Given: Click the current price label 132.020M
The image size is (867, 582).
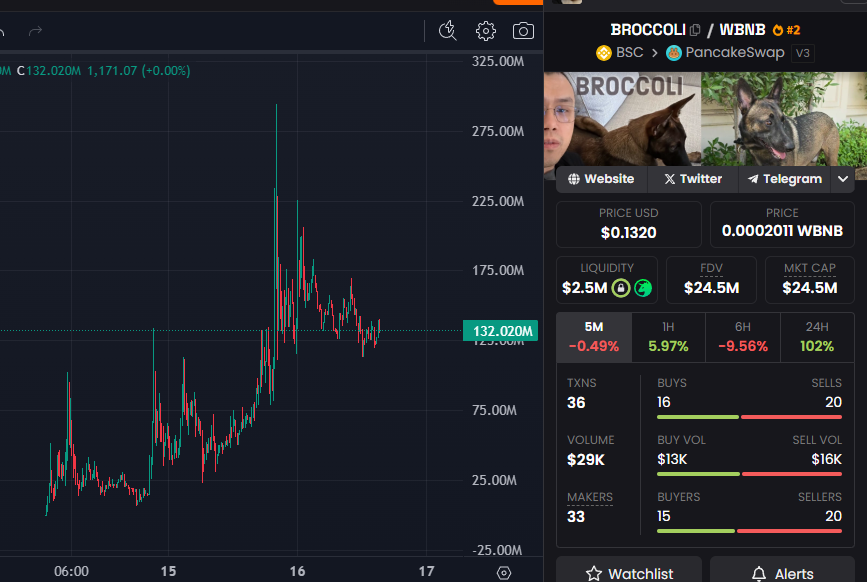Looking at the screenshot, I should tap(500, 331).
